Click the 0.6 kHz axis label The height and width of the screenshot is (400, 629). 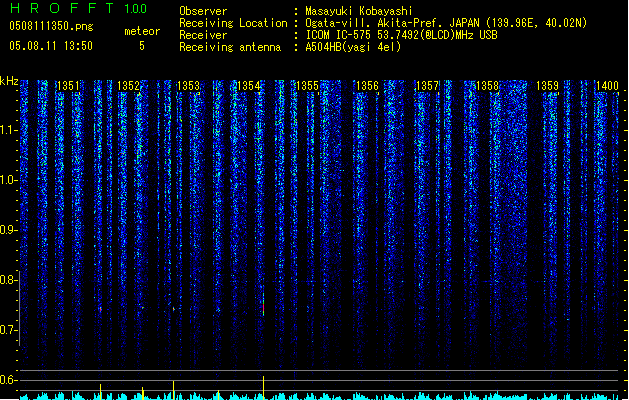tap(8, 380)
